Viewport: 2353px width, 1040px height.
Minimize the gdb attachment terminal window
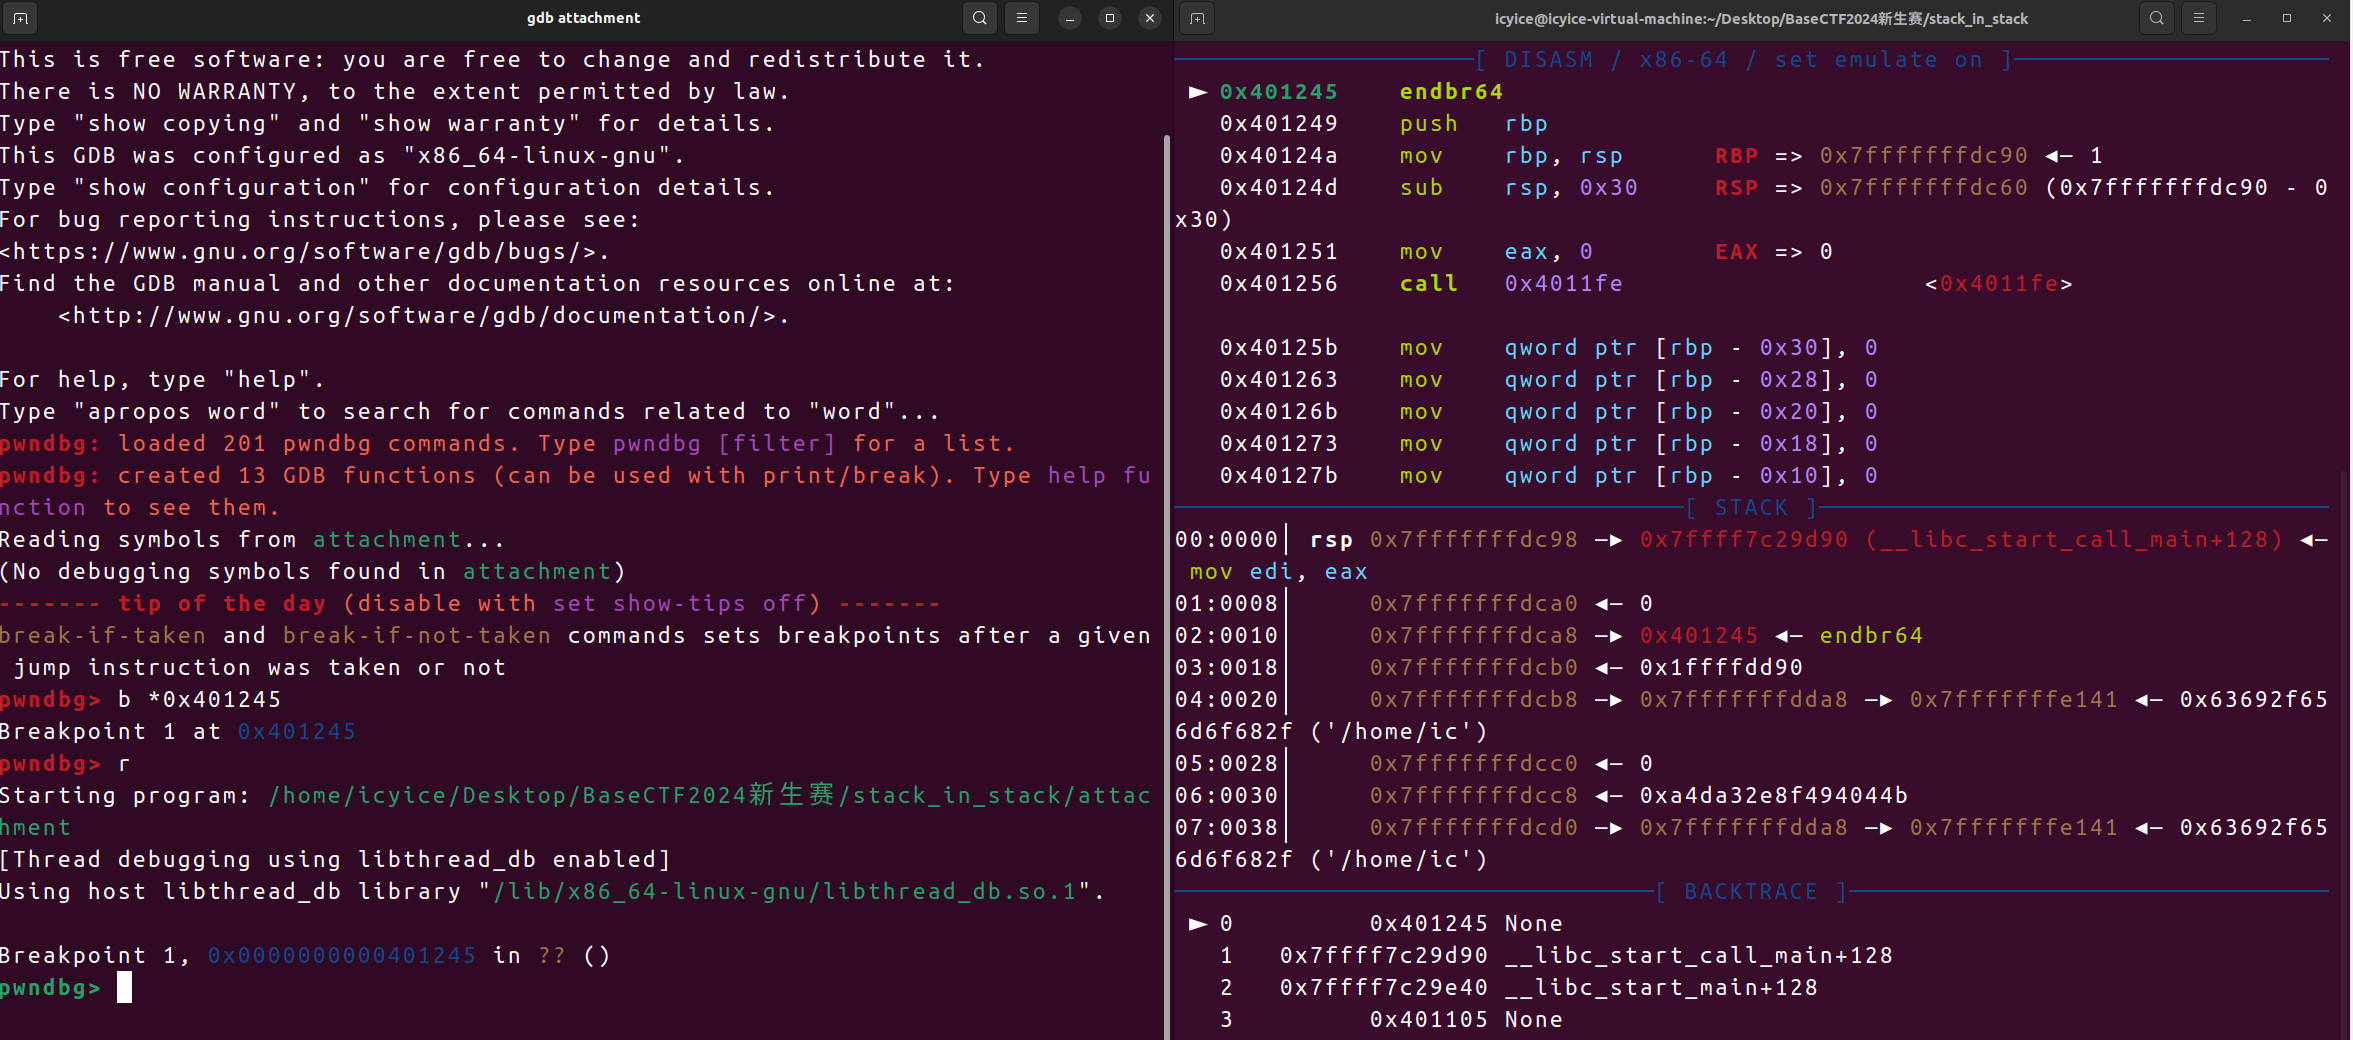tap(1069, 18)
